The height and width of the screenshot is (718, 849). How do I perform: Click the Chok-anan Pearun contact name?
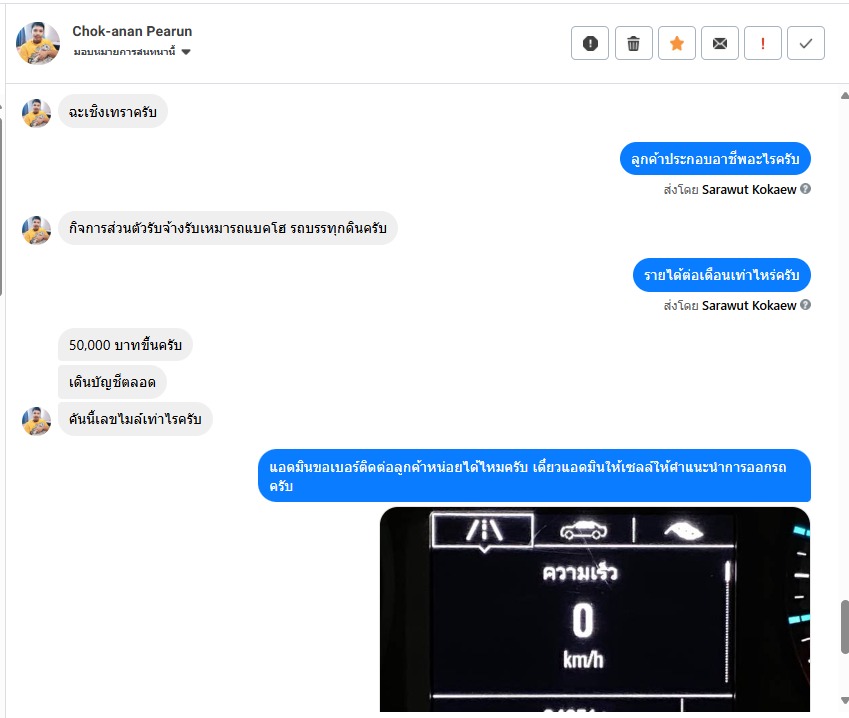click(132, 31)
